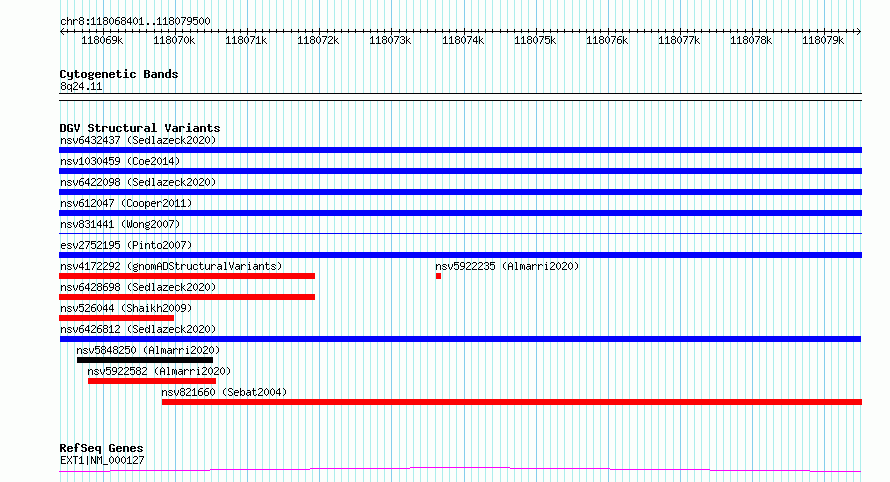890x482 pixels.
Task: Click the blue bar under nsv1030459 (Coe2014)
Action: [x=460, y=171]
